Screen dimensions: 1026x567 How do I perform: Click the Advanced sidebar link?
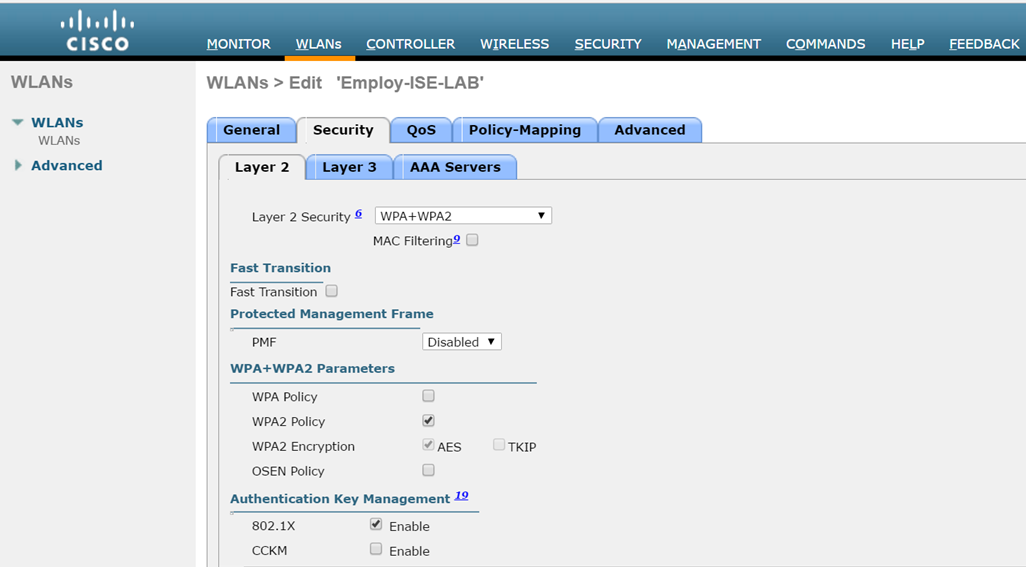pyautogui.click(x=67, y=165)
